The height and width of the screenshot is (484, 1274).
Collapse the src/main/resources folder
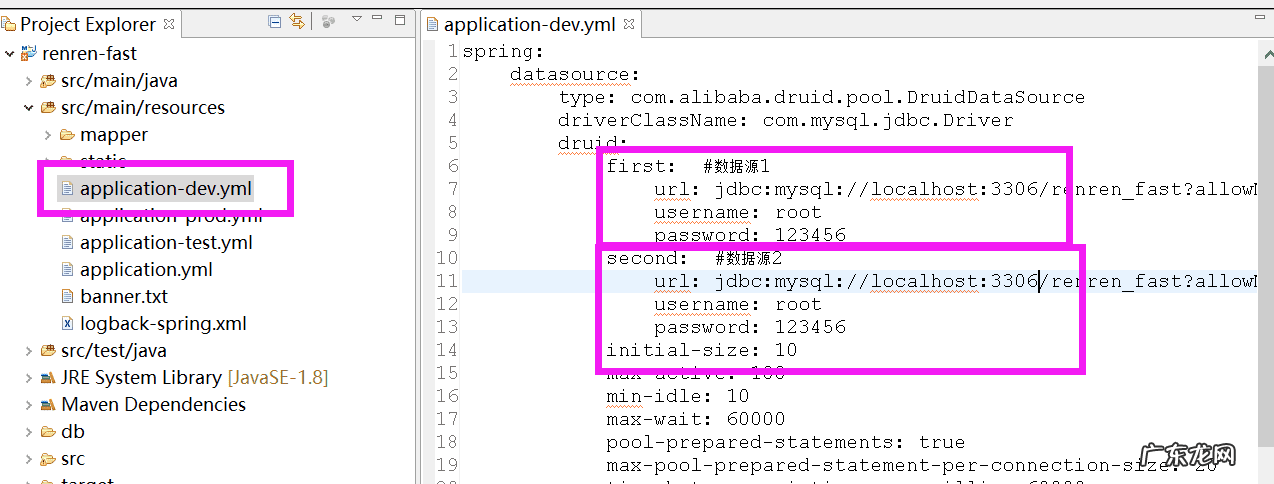coord(29,107)
